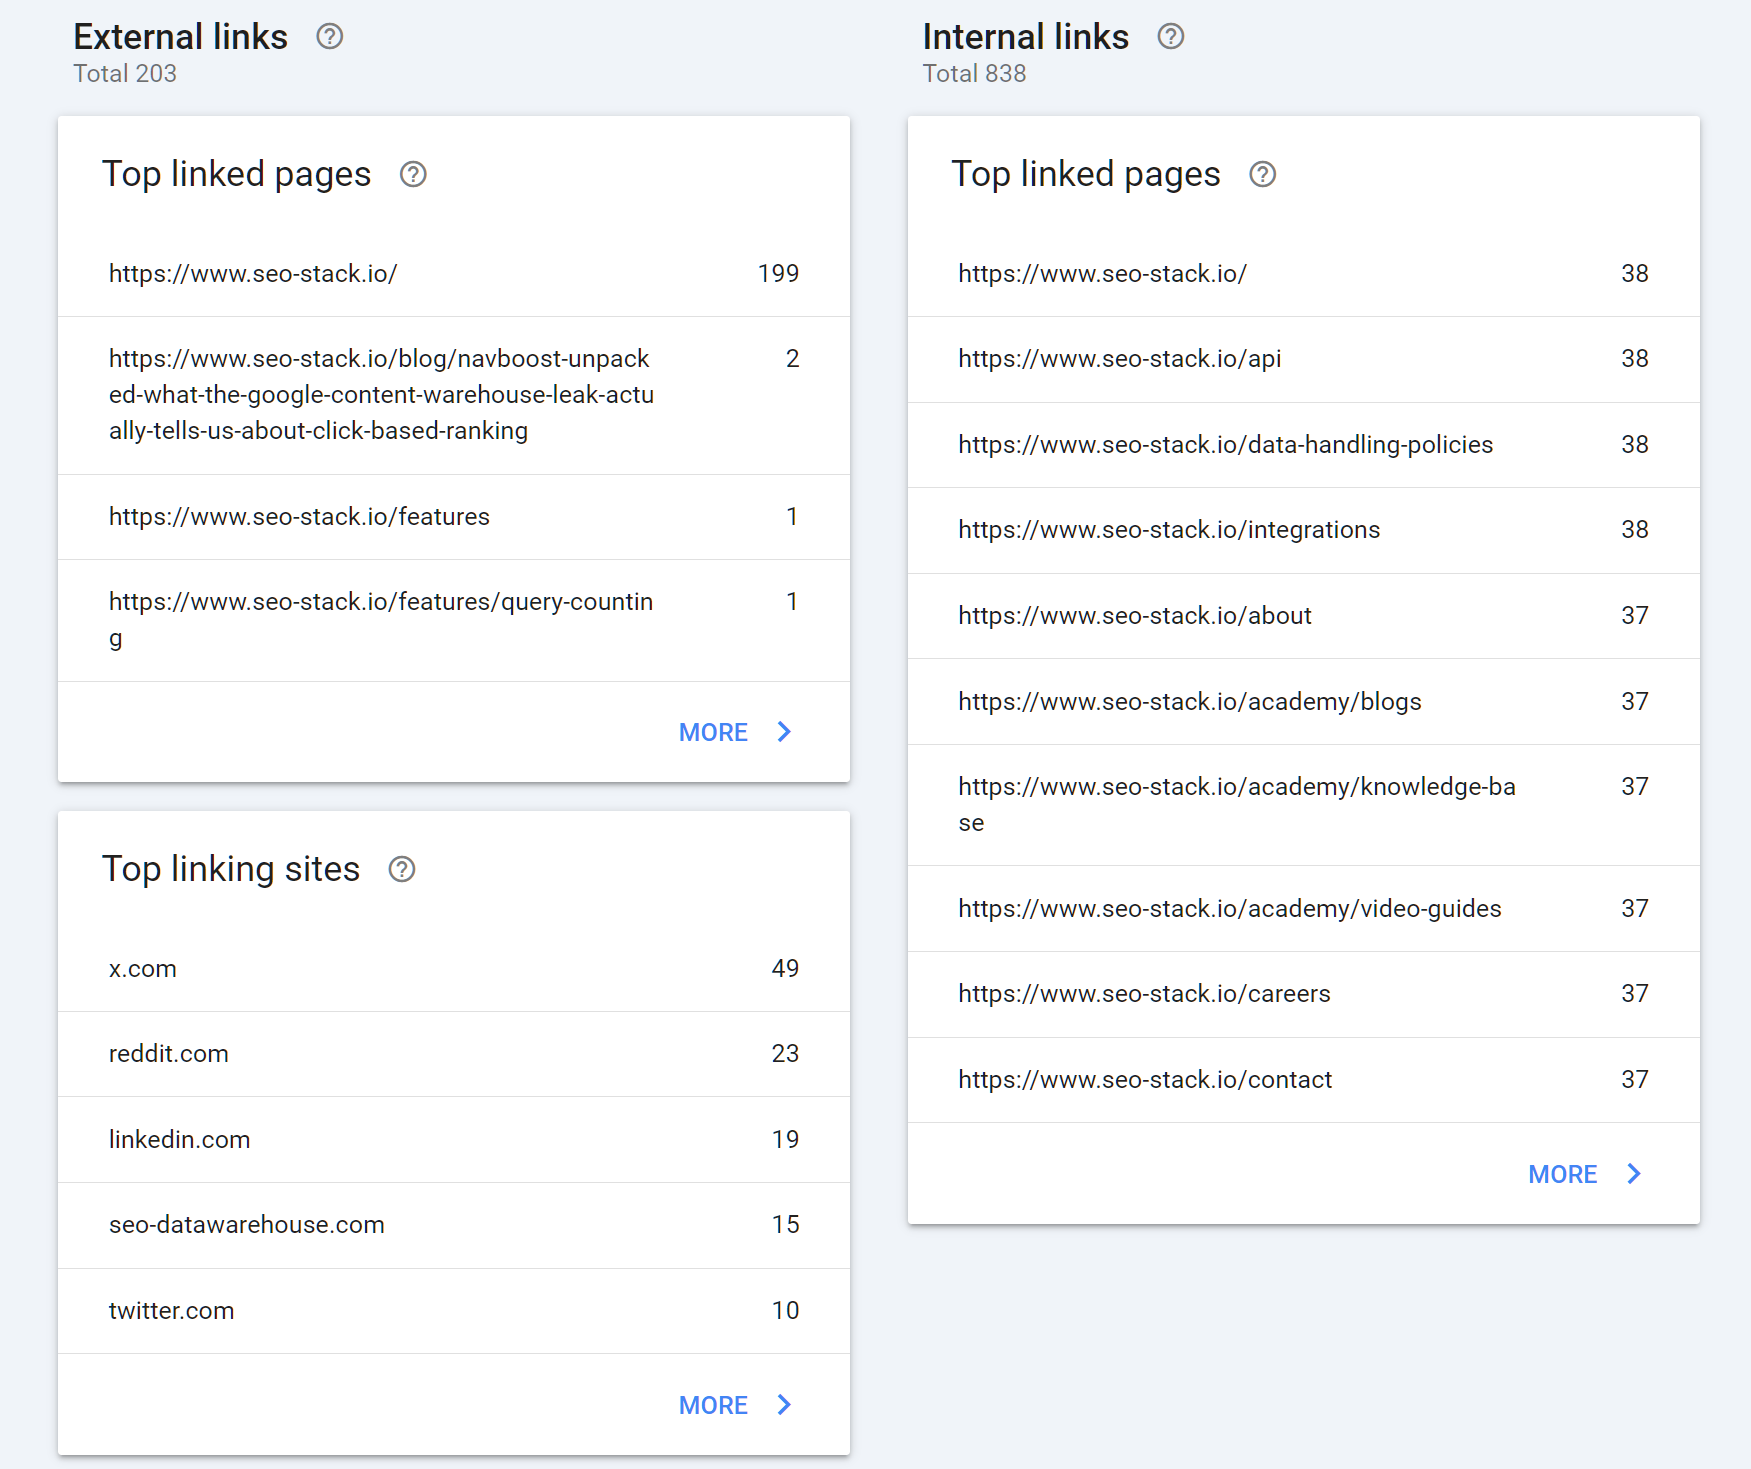Viewport: 1751px width, 1469px height.
Task: Open the linkedin.com linking site row
Action: tap(453, 1140)
